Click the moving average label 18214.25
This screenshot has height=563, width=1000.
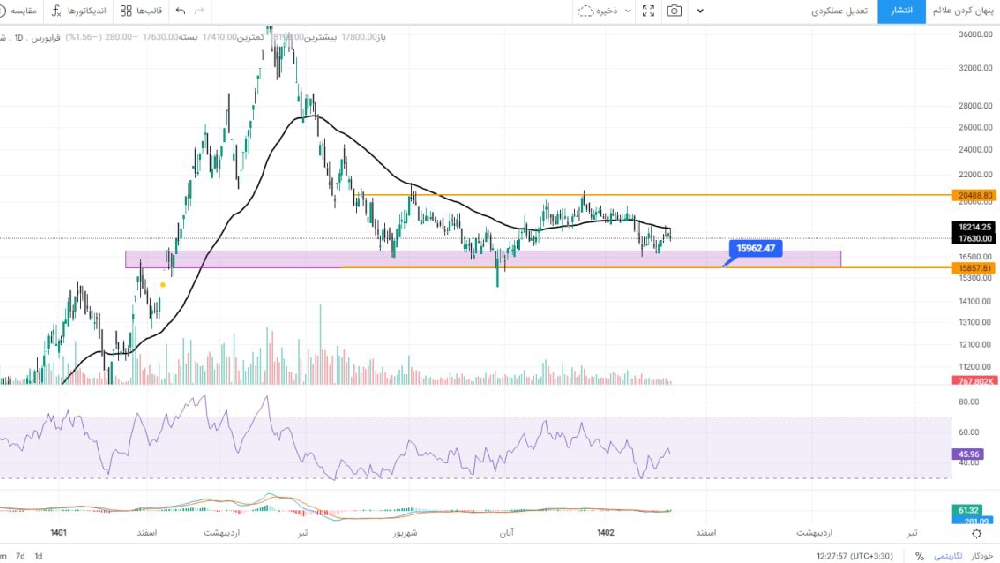coord(973,227)
